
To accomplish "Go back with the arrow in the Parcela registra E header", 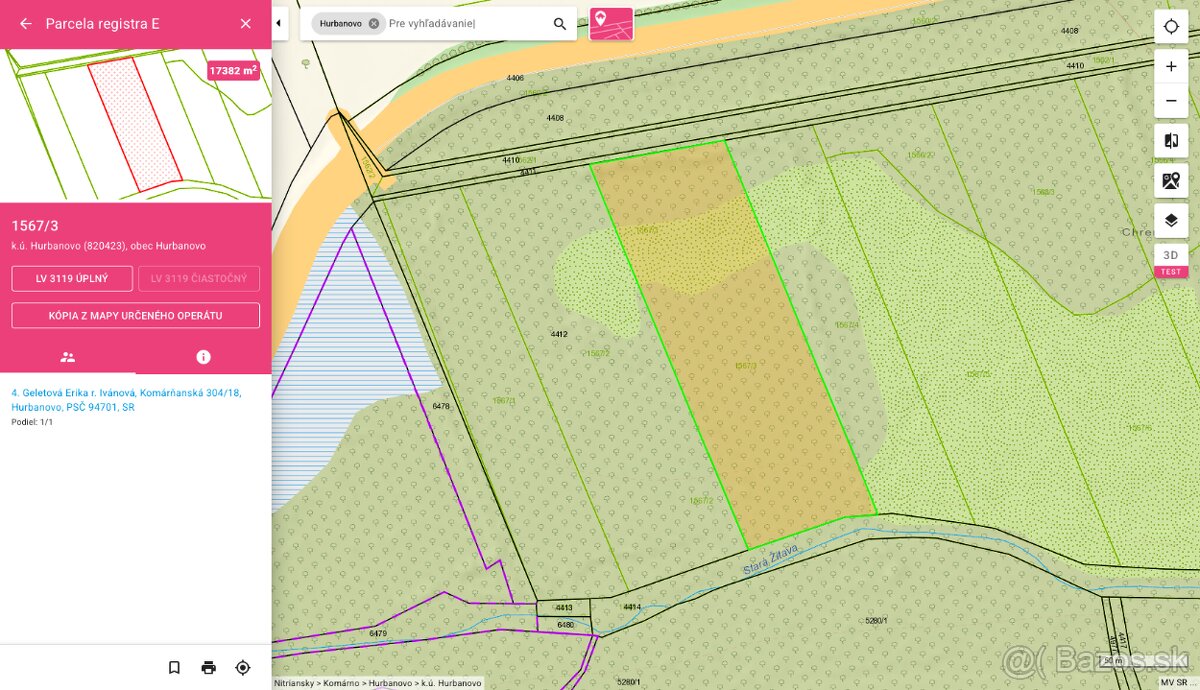I will 25,24.
